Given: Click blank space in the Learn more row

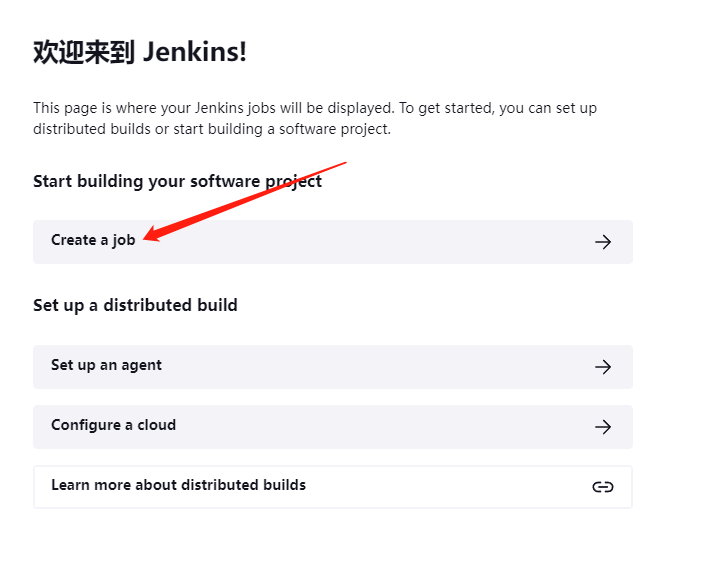Looking at the screenshot, I should 450,487.
